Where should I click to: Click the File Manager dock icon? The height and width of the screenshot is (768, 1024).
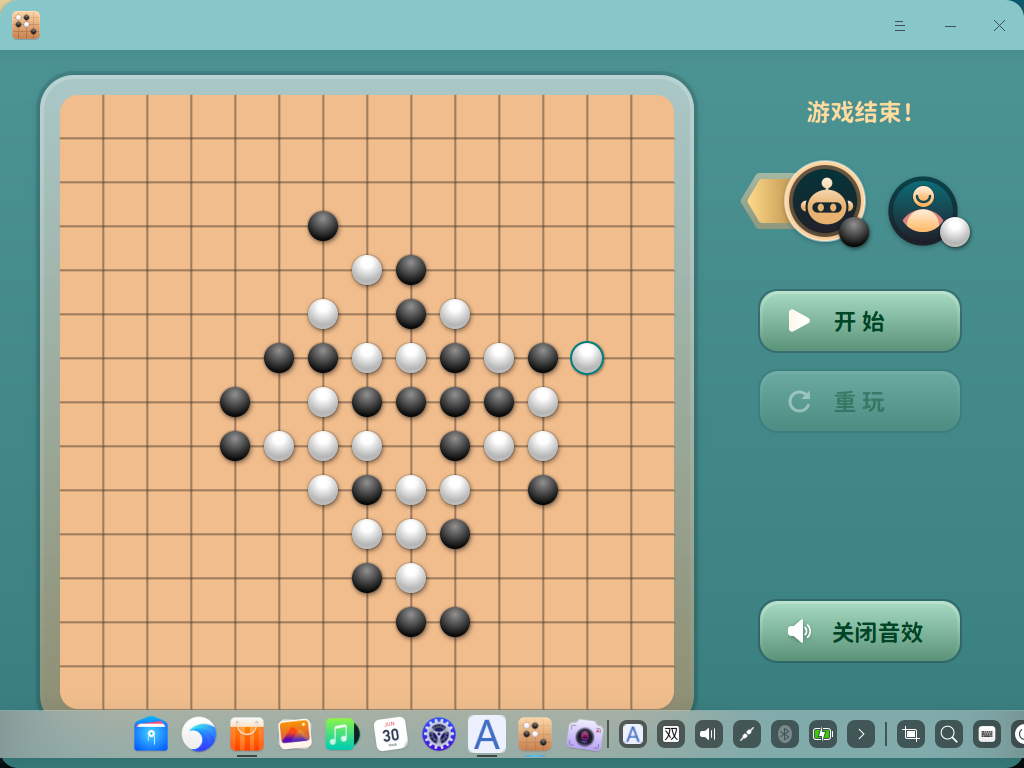(x=151, y=735)
